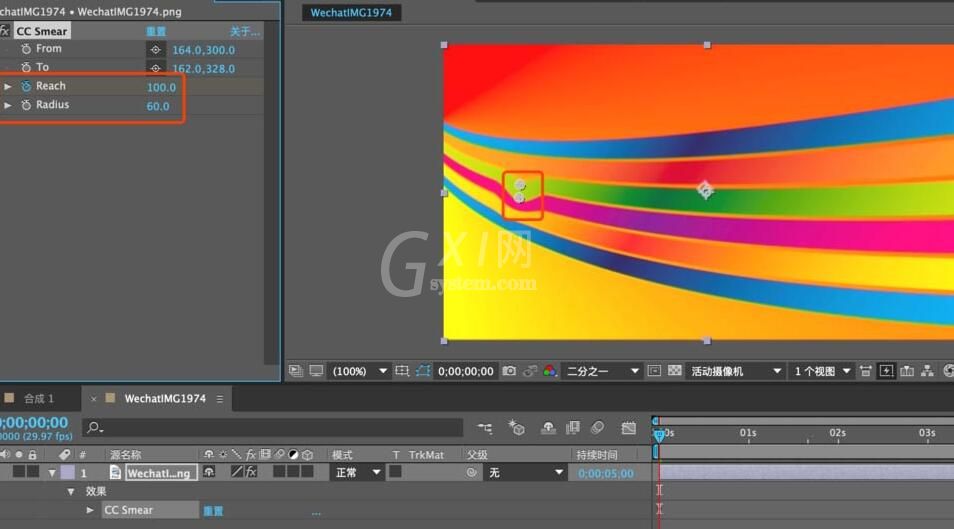The height and width of the screenshot is (529, 954).
Task: Open the graph editor icon
Action: coord(628,428)
